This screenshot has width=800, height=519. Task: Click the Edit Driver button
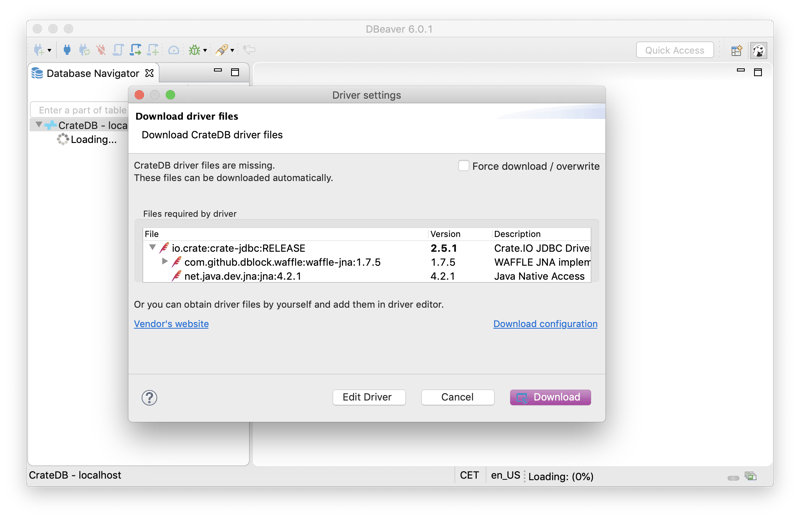368,397
